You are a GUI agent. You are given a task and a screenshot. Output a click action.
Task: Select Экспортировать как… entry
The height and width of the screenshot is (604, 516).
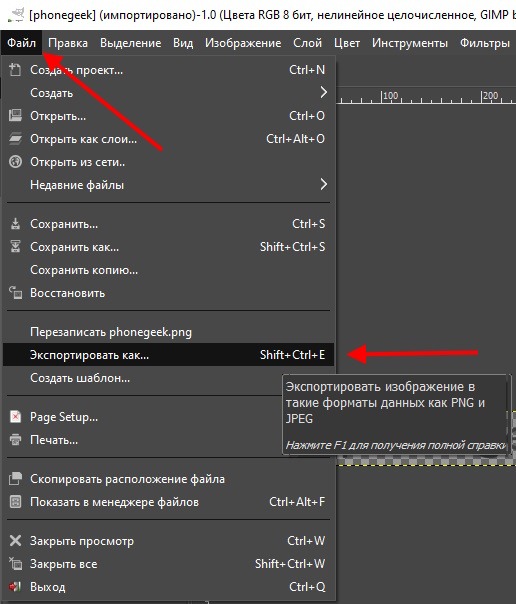tap(168, 354)
